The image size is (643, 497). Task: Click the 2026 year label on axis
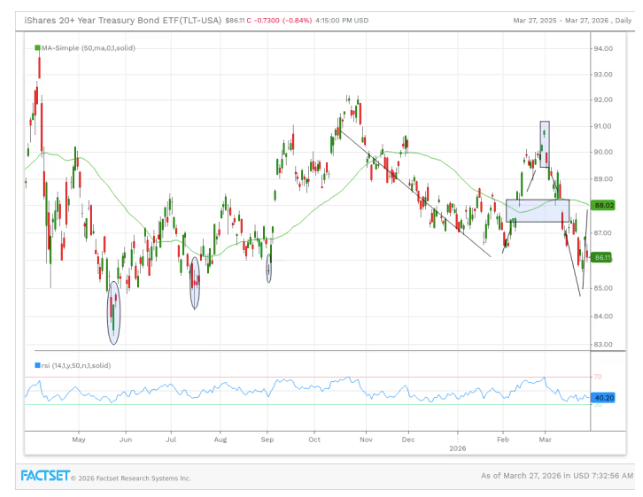click(458, 448)
